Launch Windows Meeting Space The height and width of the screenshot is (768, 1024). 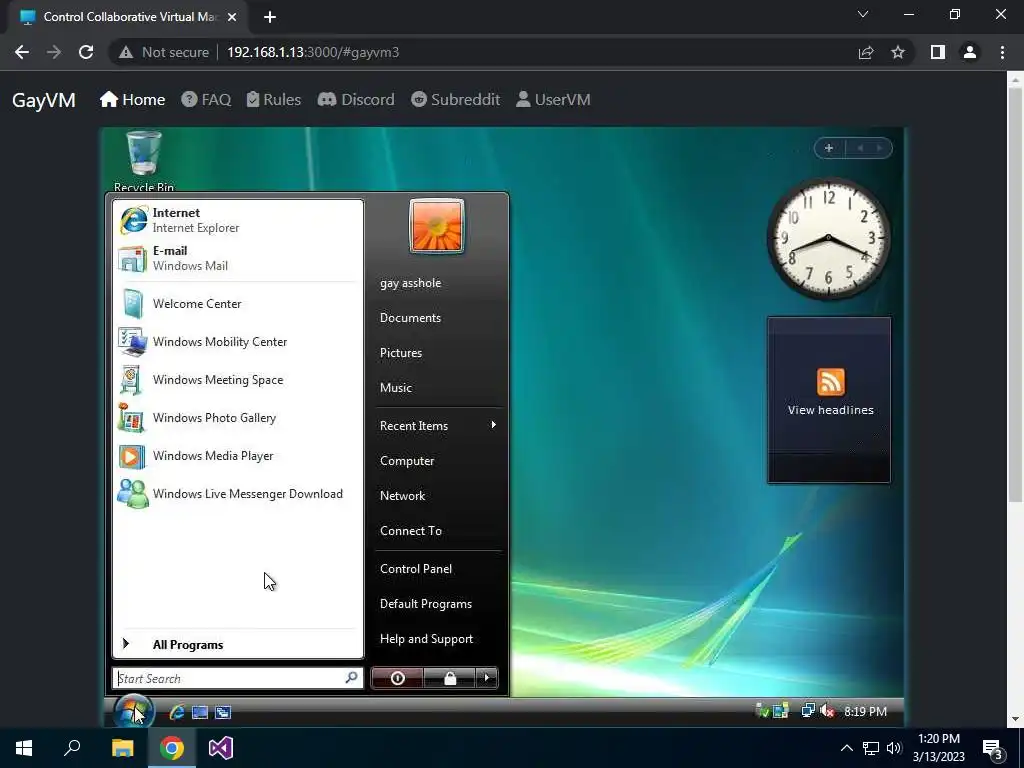238,379
